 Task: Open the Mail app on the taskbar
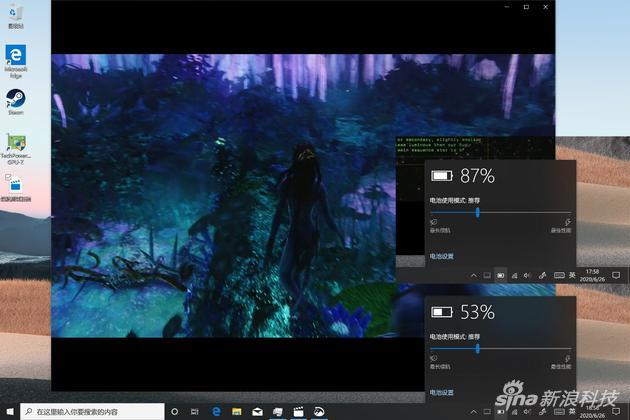tap(257, 412)
